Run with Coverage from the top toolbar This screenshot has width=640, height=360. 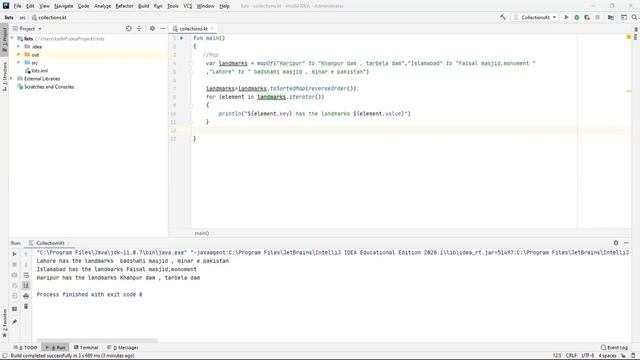click(587, 17)
